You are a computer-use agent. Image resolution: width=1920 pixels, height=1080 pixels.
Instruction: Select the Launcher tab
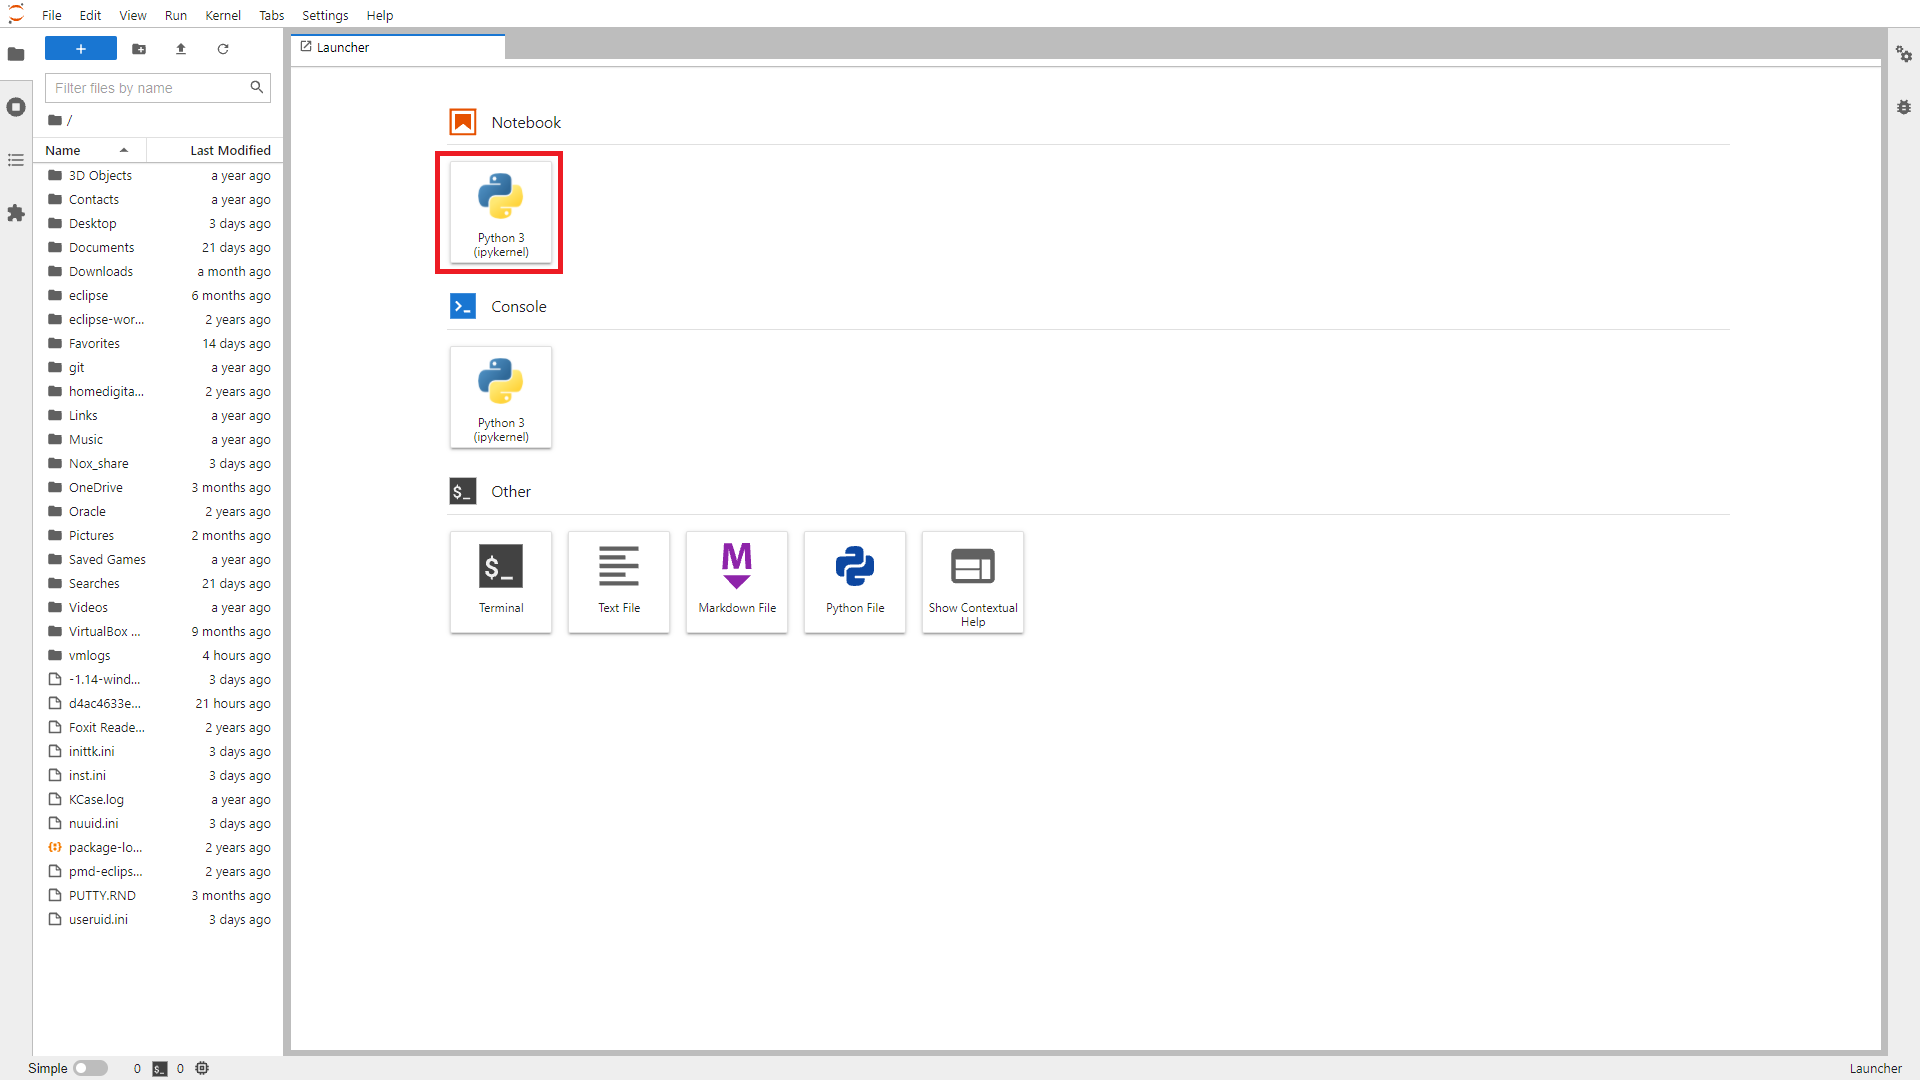pyautogui.click(x=343, y=47)
